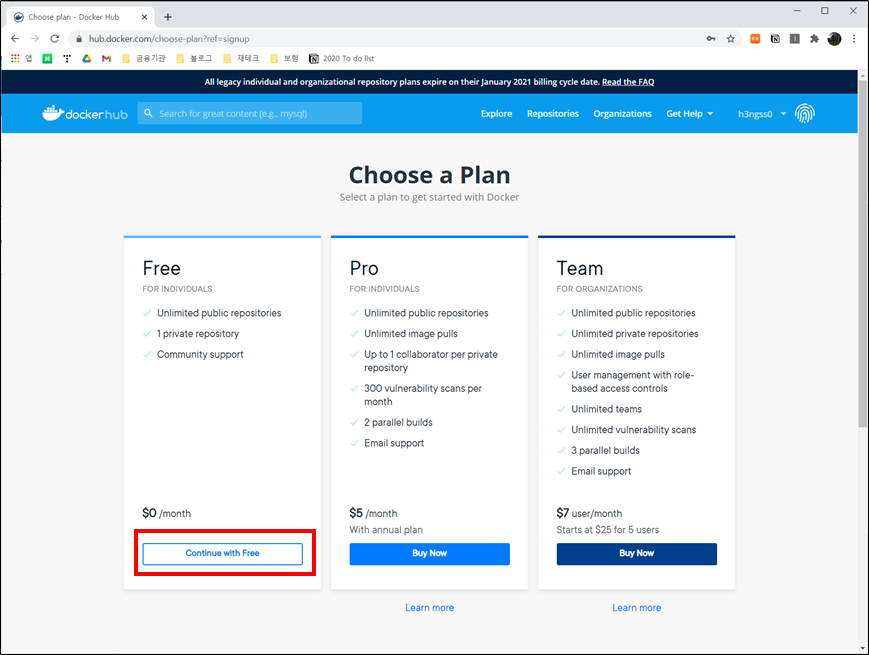Reload the page with refresh icon
This screenshot has height=655, width=869.
(x=54, y=39)
